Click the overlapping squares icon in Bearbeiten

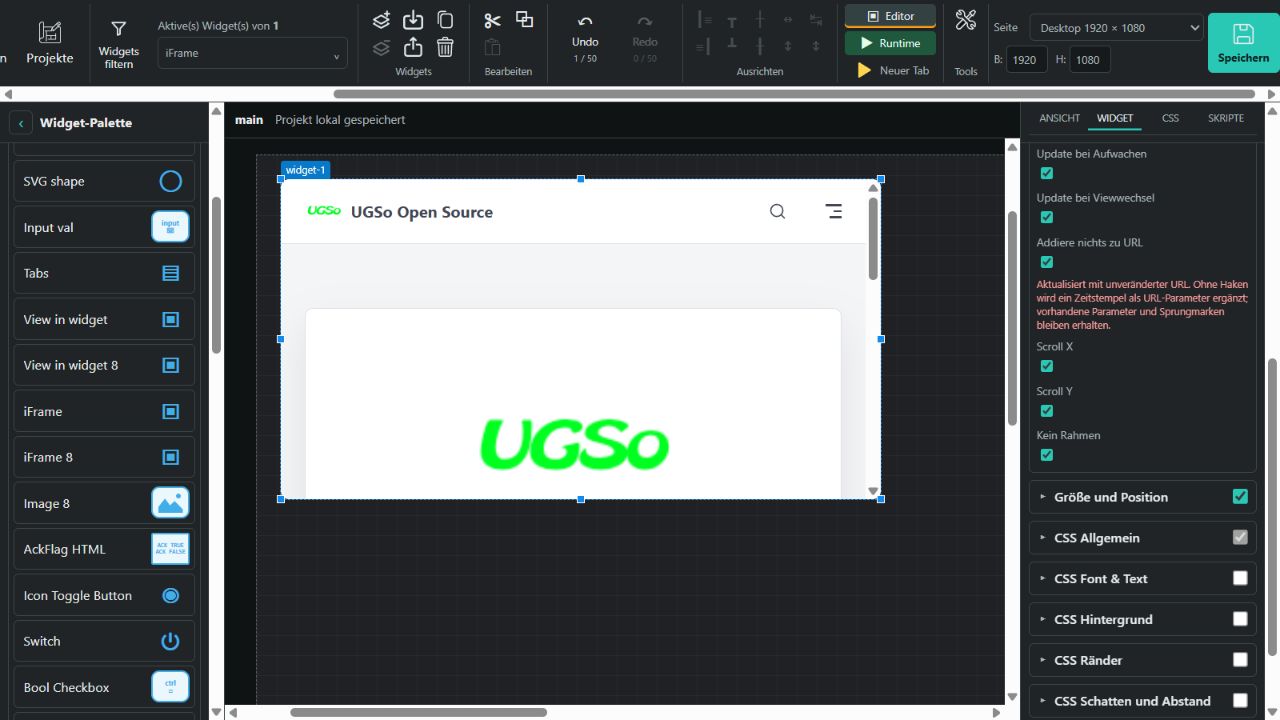524,19
